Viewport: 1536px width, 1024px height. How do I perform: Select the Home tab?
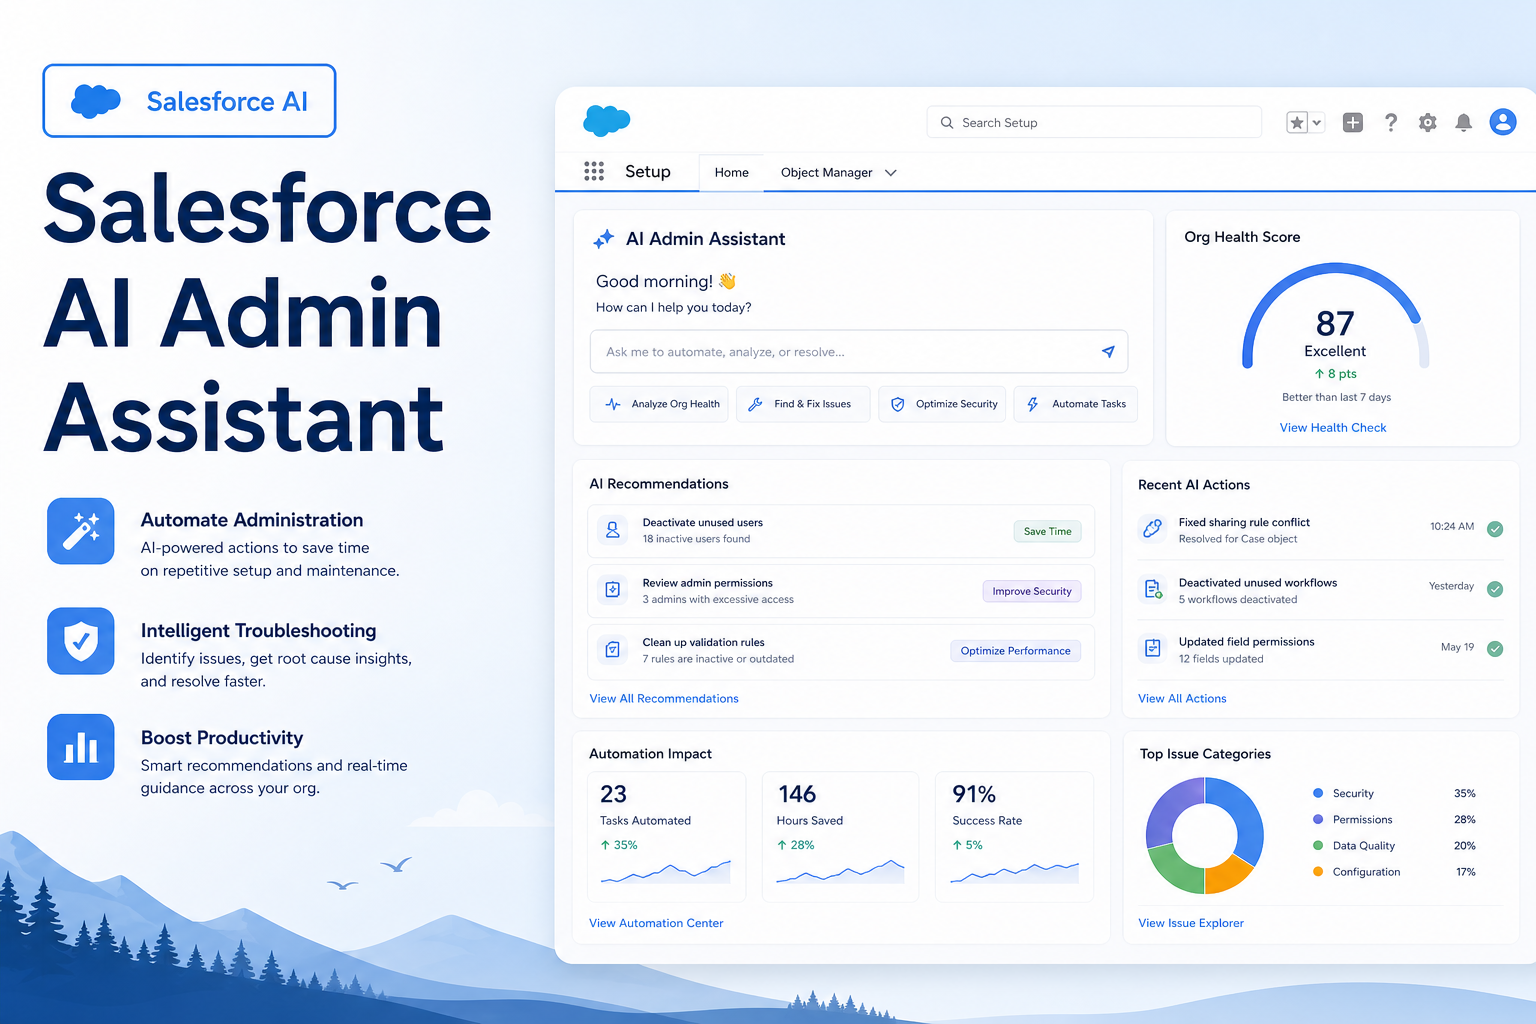pyautogui.click(x=732, y=172)
